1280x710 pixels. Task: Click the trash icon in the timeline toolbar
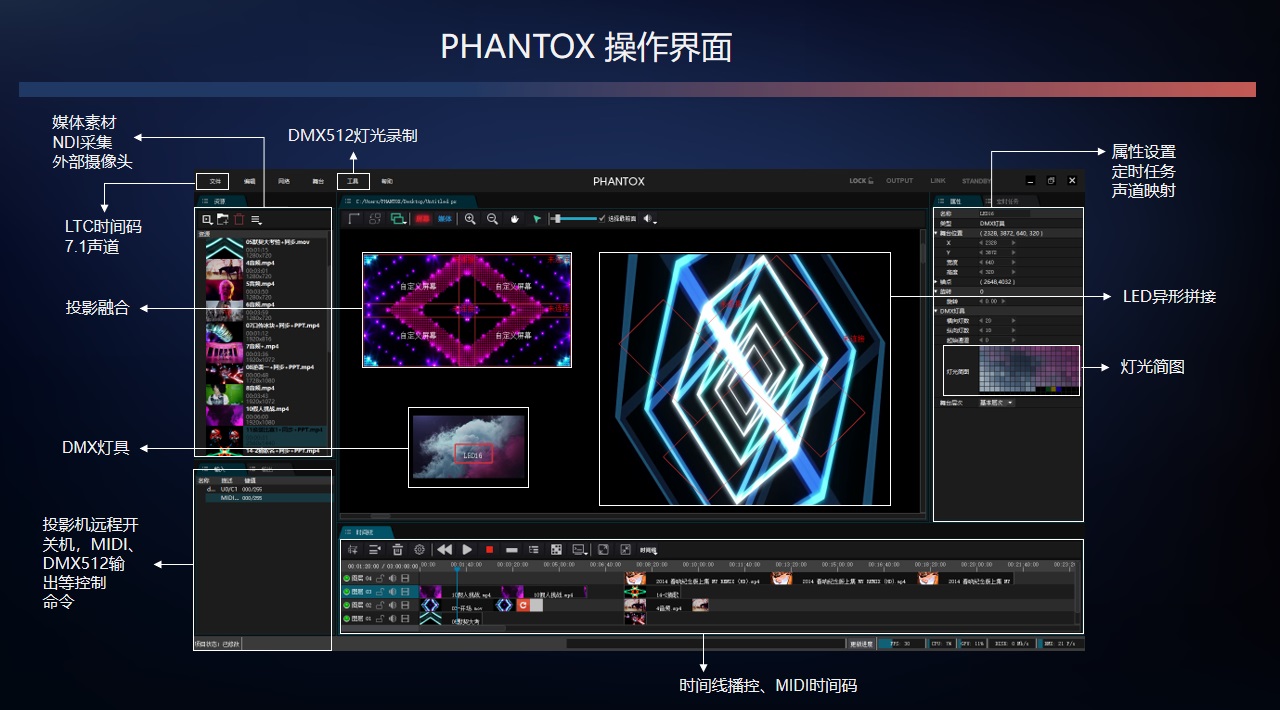397,549
